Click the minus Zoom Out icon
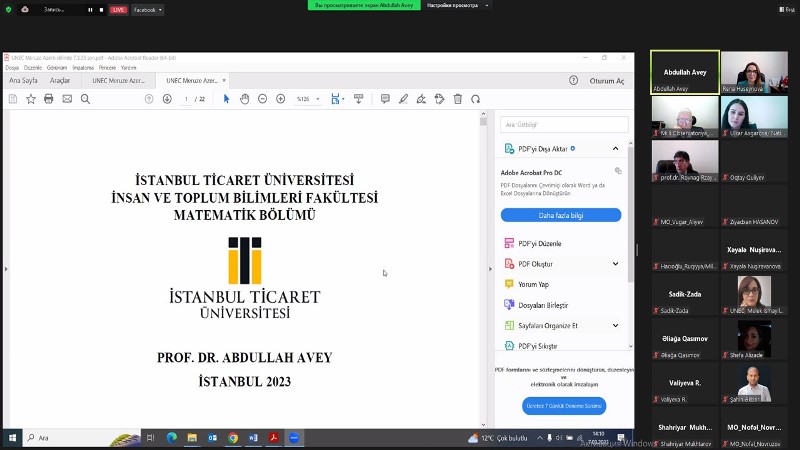This screenshot has height=450, width=800. [262, 99]
